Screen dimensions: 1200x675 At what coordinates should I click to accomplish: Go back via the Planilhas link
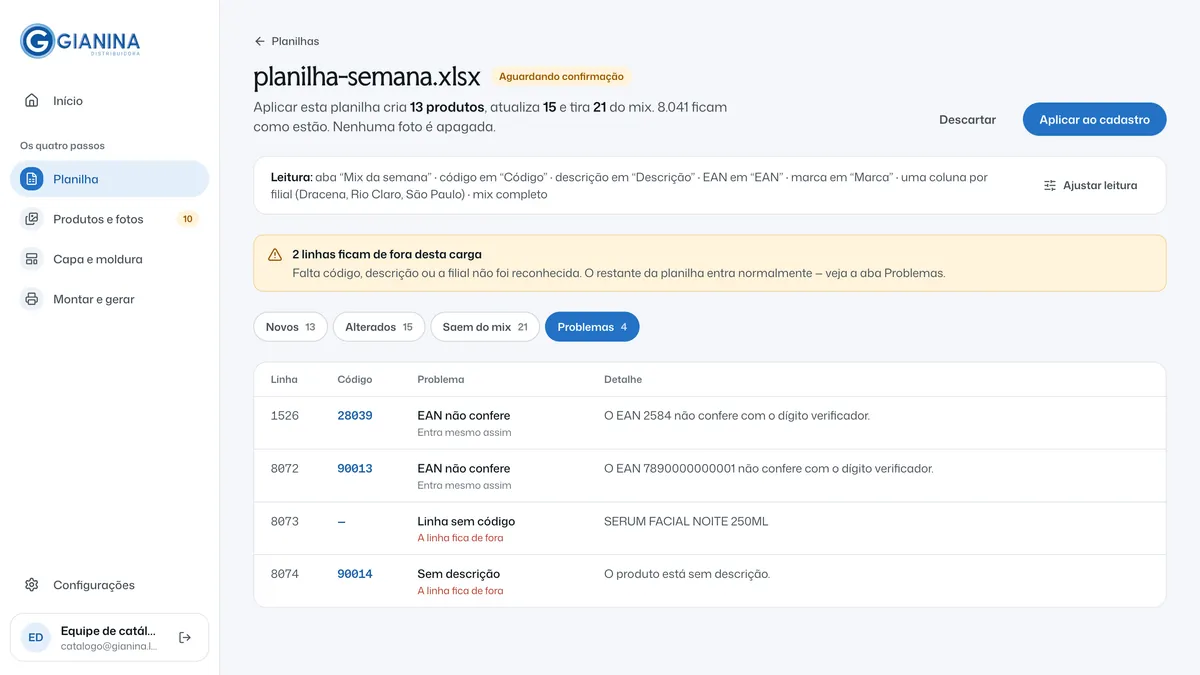(287, 41)
